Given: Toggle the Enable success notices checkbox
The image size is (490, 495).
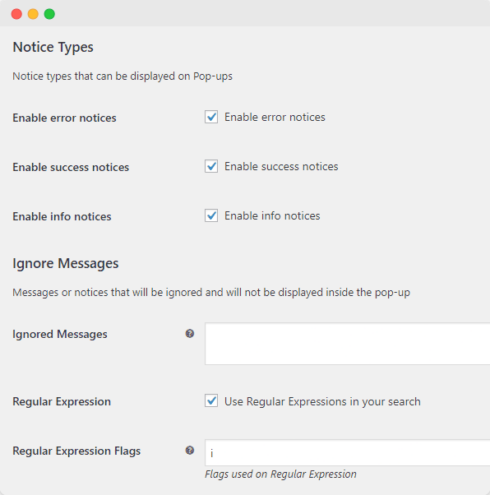Looking at the screenshot, I should pyautogui.click(x=211, y=166).
